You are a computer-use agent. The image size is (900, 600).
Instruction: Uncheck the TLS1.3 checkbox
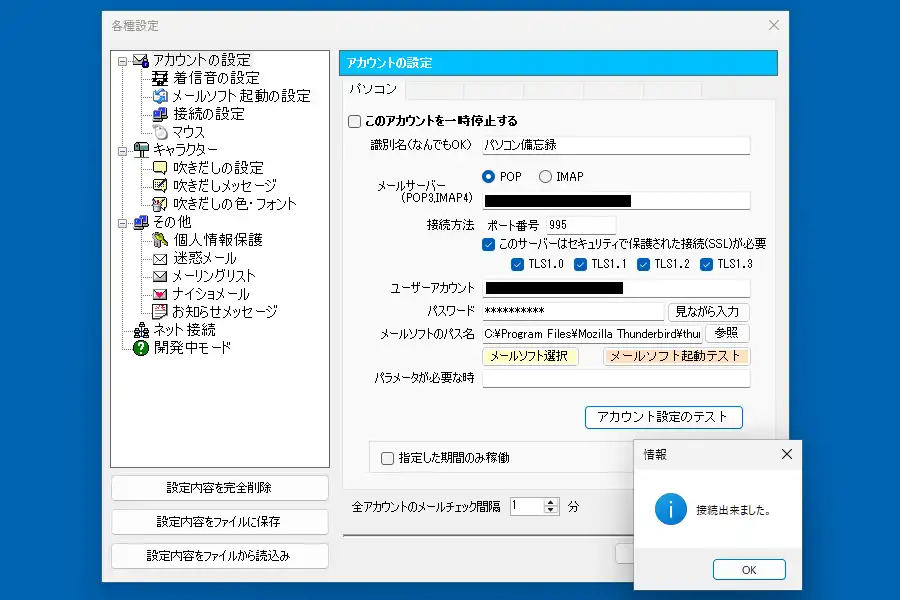707,264
